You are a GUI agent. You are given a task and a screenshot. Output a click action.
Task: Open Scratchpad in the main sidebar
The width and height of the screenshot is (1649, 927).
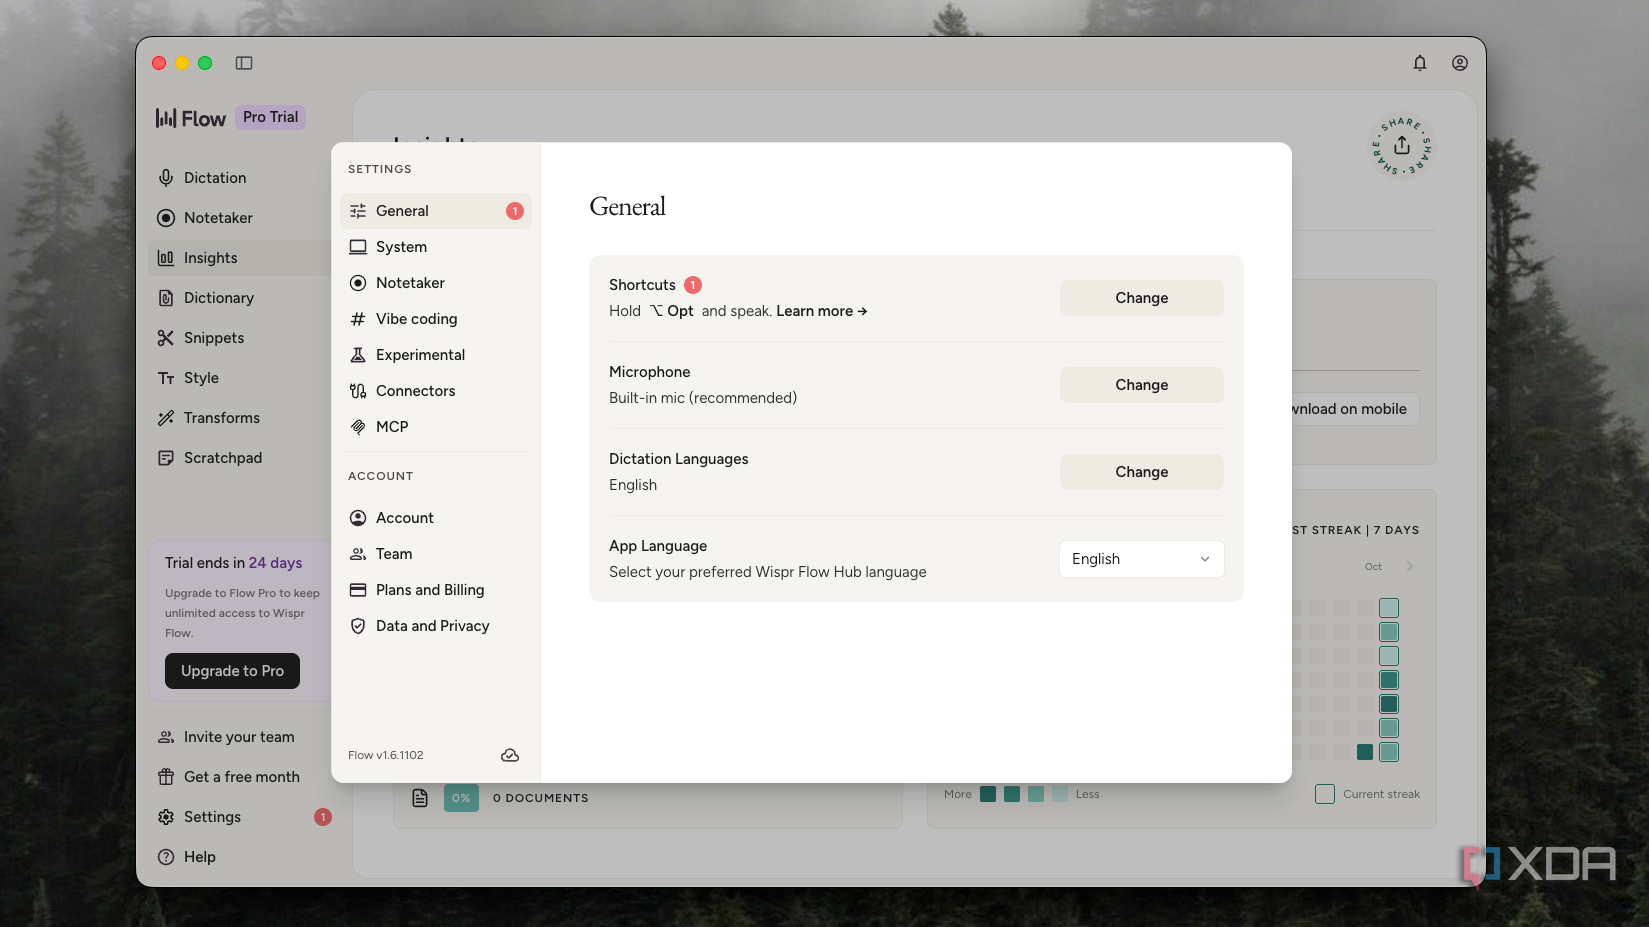click(239, 458)
